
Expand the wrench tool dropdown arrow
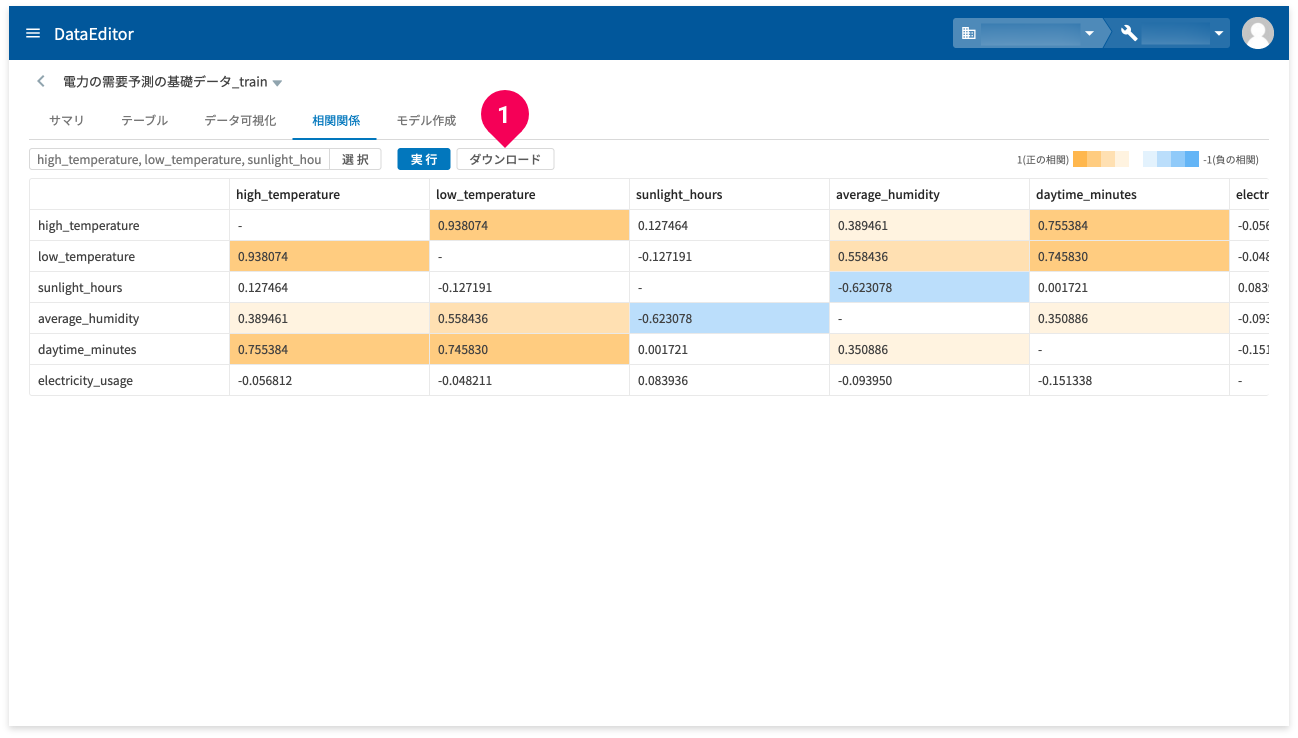(x=1219, y=34)
